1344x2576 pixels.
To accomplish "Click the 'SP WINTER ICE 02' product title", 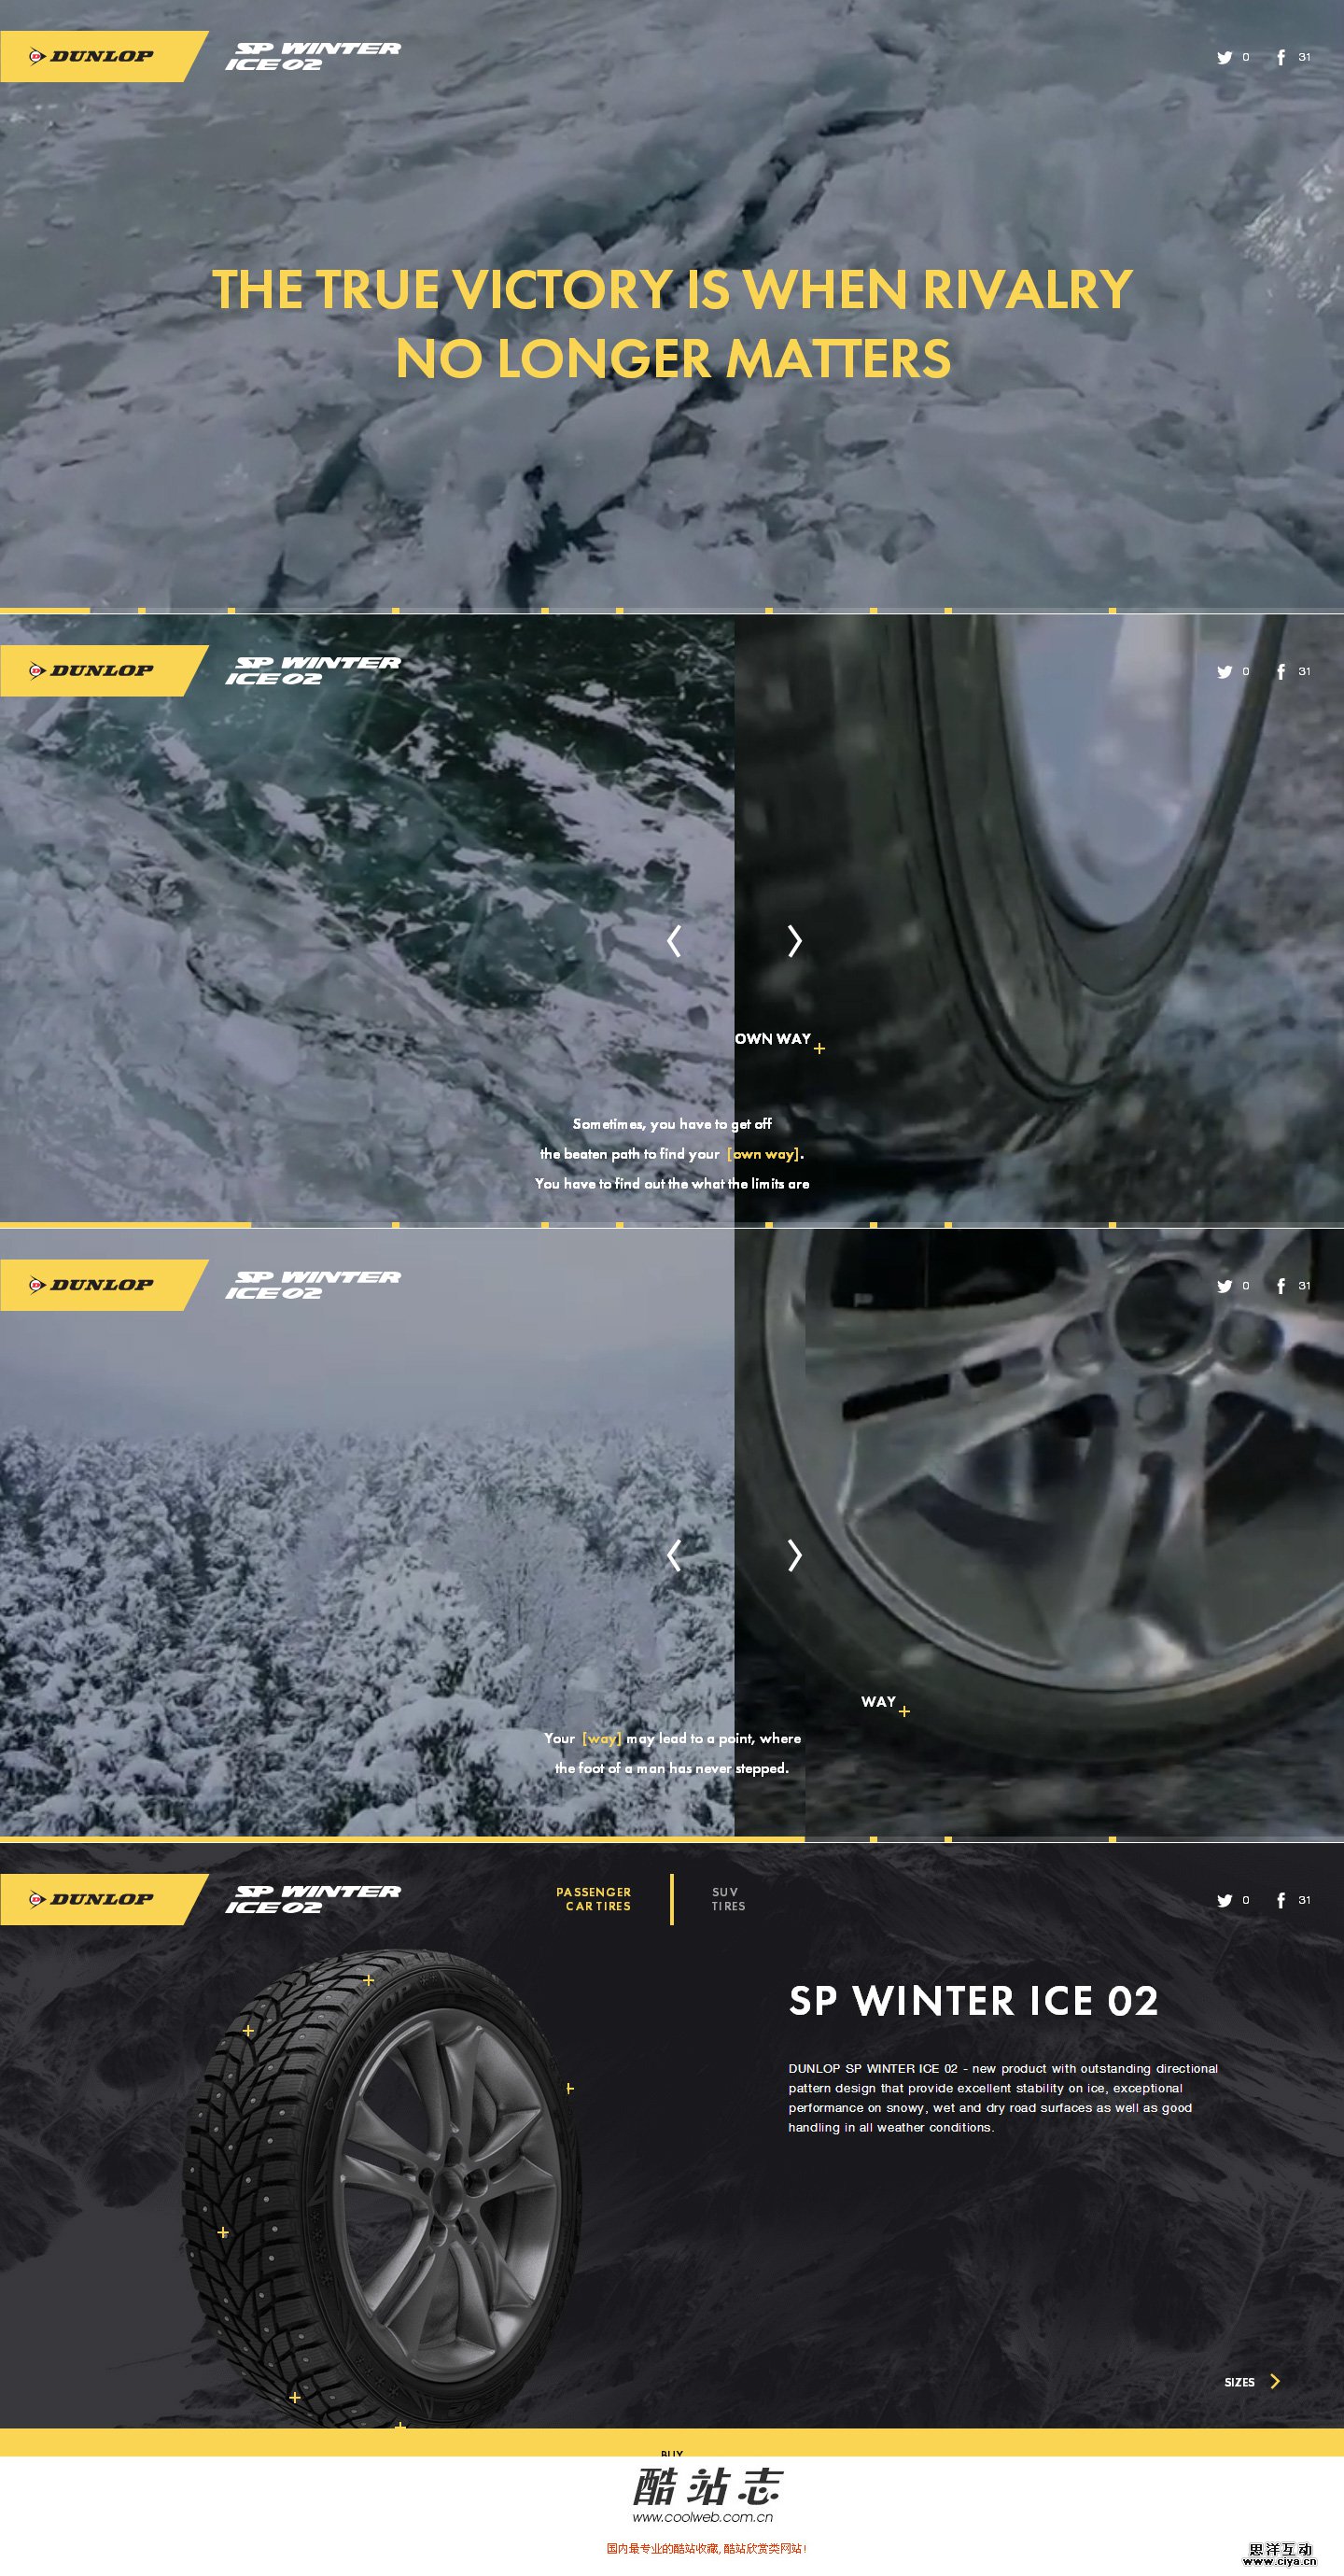I will 974,2001.
